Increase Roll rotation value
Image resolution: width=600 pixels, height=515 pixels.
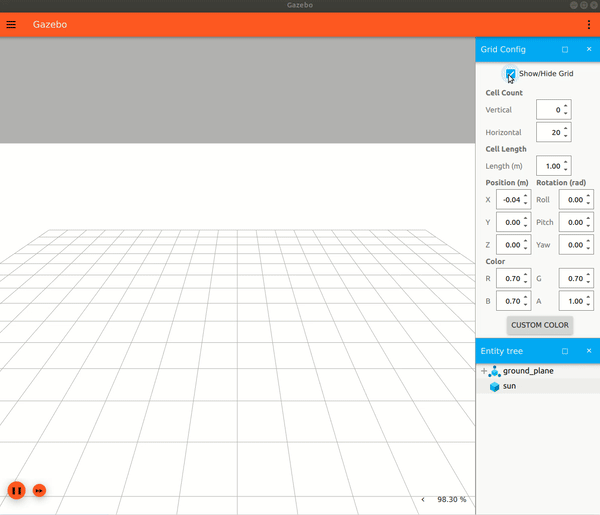click(588, 196)
